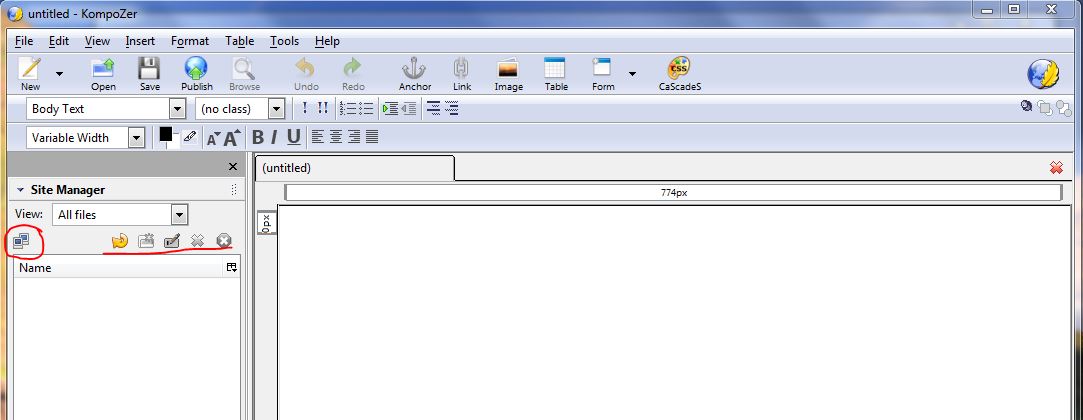Switch to the (untitled) document tab
Viewport: 1083px width, 420px height.
point(354,168)
